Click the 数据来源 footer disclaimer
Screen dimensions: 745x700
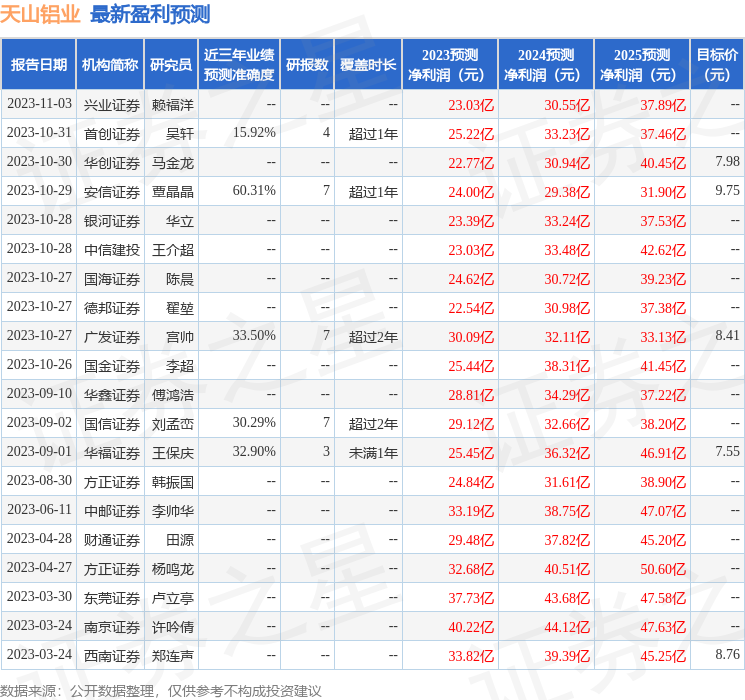pyautogui.click(x=161, y=690)
